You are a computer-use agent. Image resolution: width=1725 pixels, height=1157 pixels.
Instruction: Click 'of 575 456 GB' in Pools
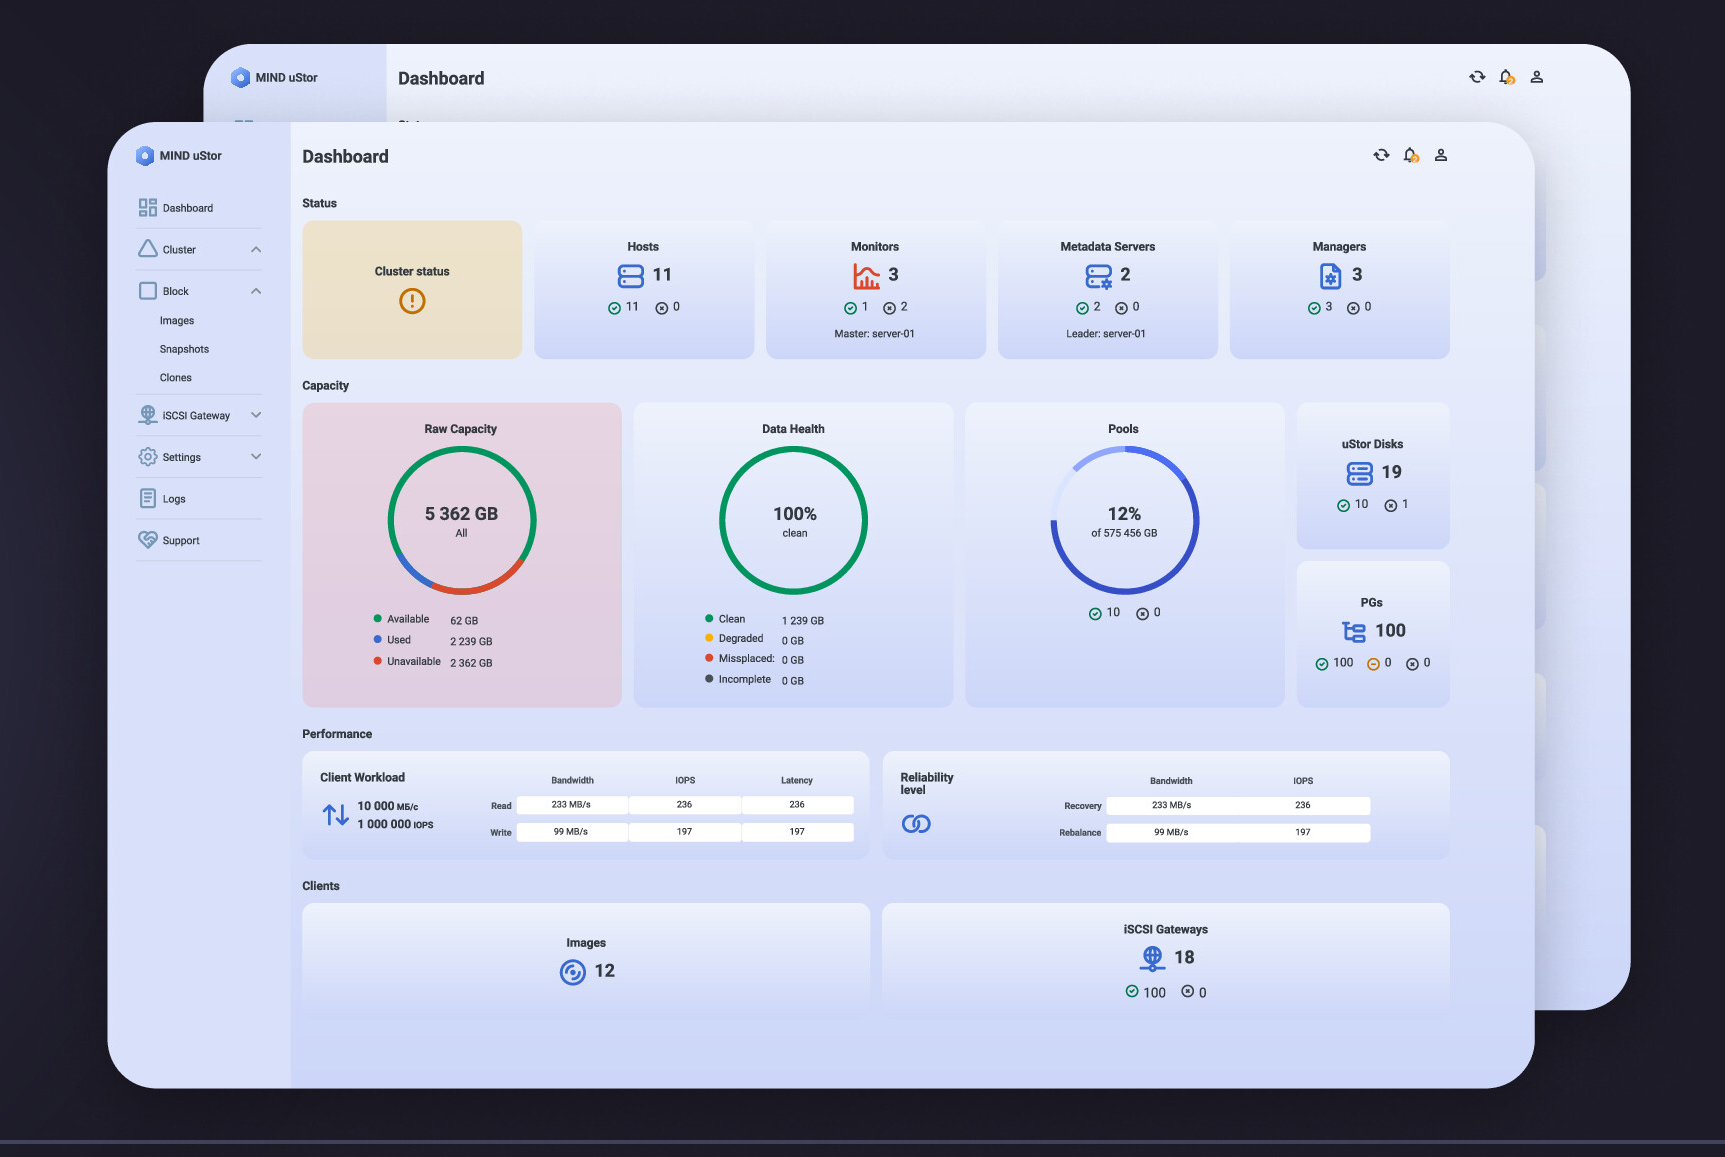pyautogui.click(x=1124, y=534)
